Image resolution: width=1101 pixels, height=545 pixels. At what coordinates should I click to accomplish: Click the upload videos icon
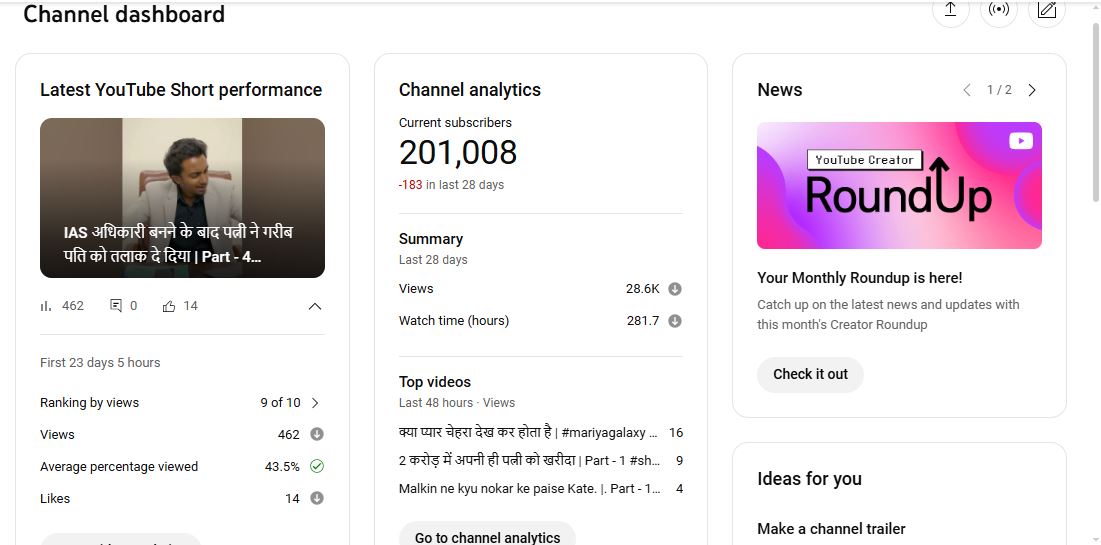point(950,10)
